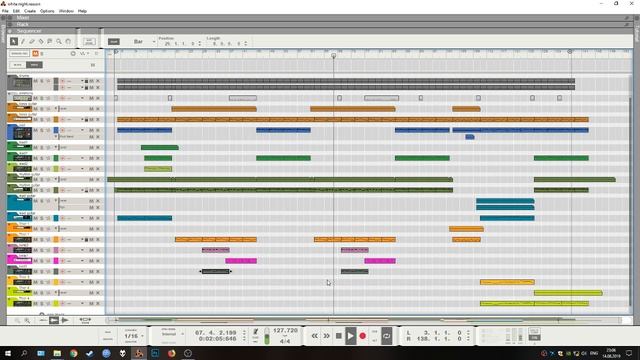This screenshot has width=640, height=360.
Task: Mute the blue bass track
Action: [x=36, y=130]
